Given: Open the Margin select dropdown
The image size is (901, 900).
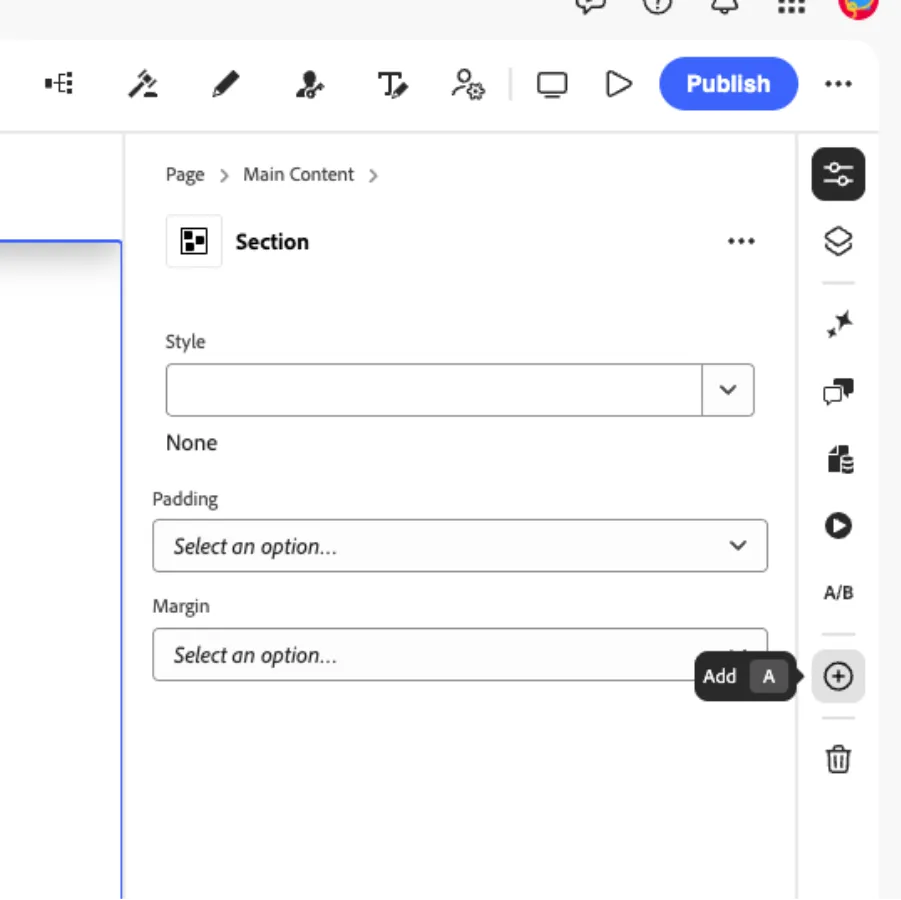Looking at the screenshot, I should pos(460,655).
